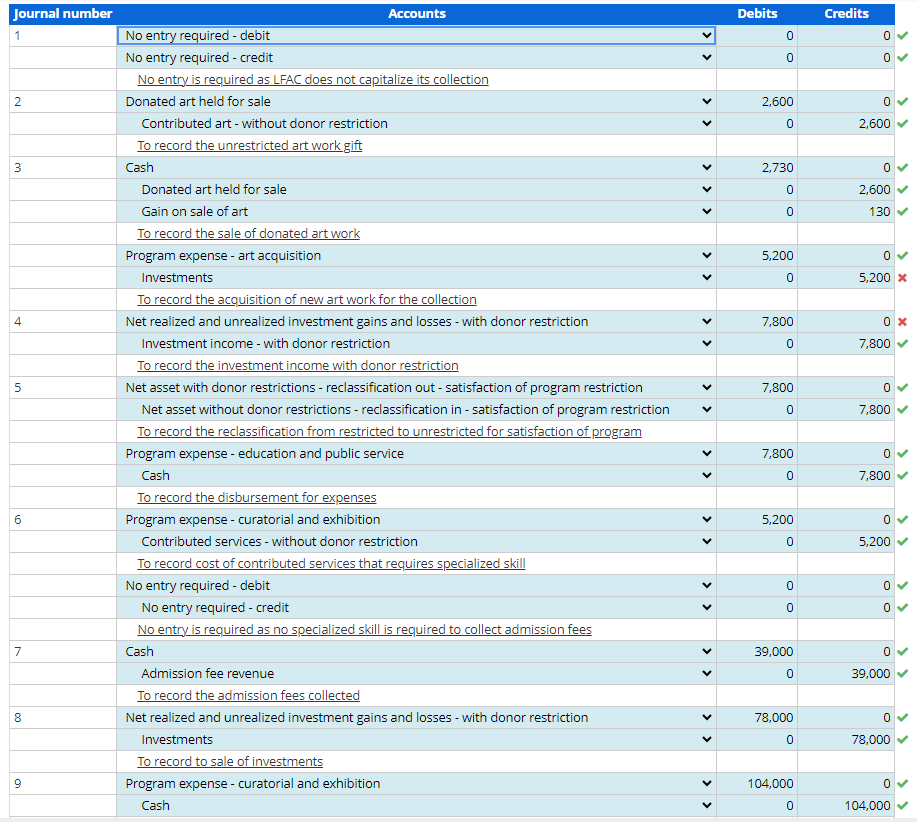Click the credit field showing 5,200 for Investments
This screenshot has width=917, height=822.
pos(846,278)
